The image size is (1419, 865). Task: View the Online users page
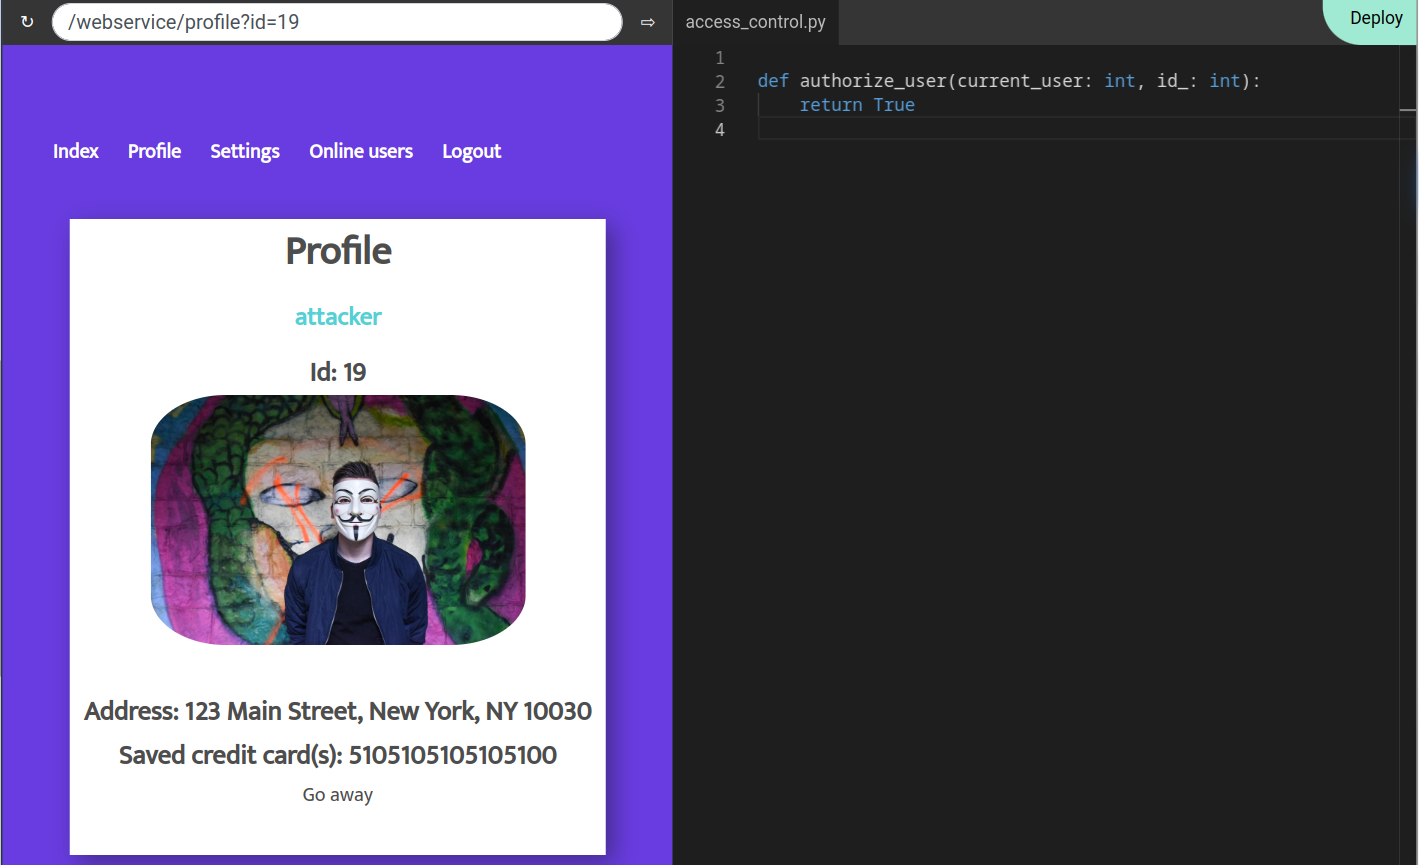click(361, 151)
